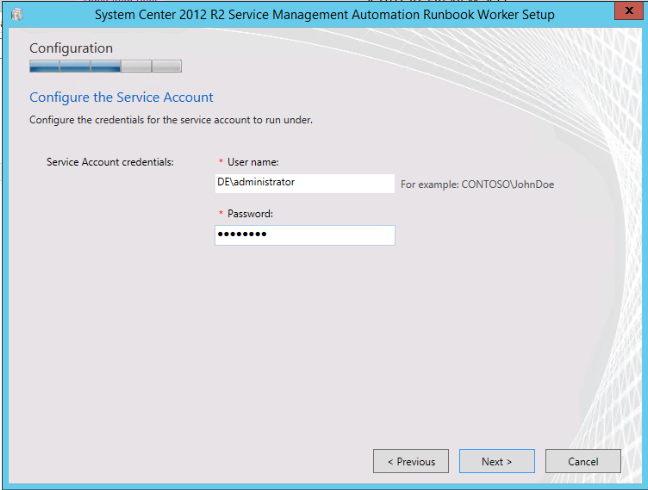
Task: Click the Service Account credentials label
Action: [110, 161]
